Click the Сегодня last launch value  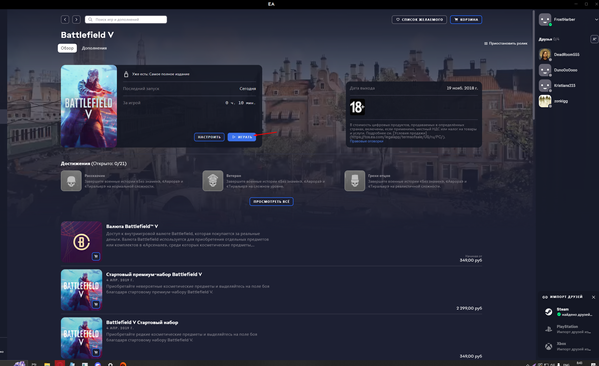click(248, 89)
